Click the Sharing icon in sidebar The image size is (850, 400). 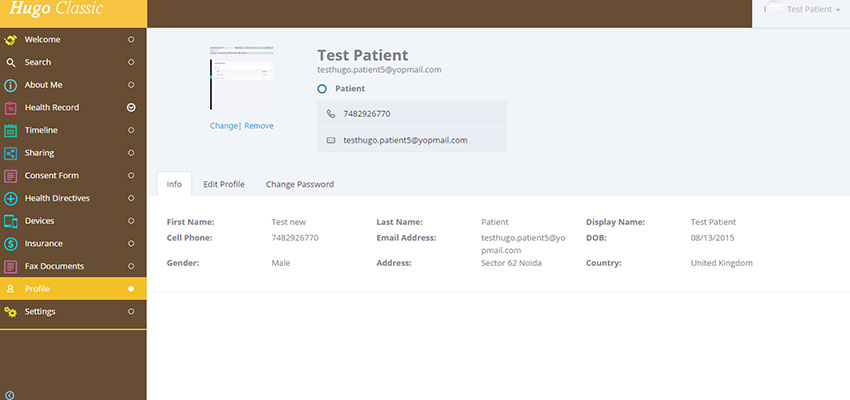10,153
